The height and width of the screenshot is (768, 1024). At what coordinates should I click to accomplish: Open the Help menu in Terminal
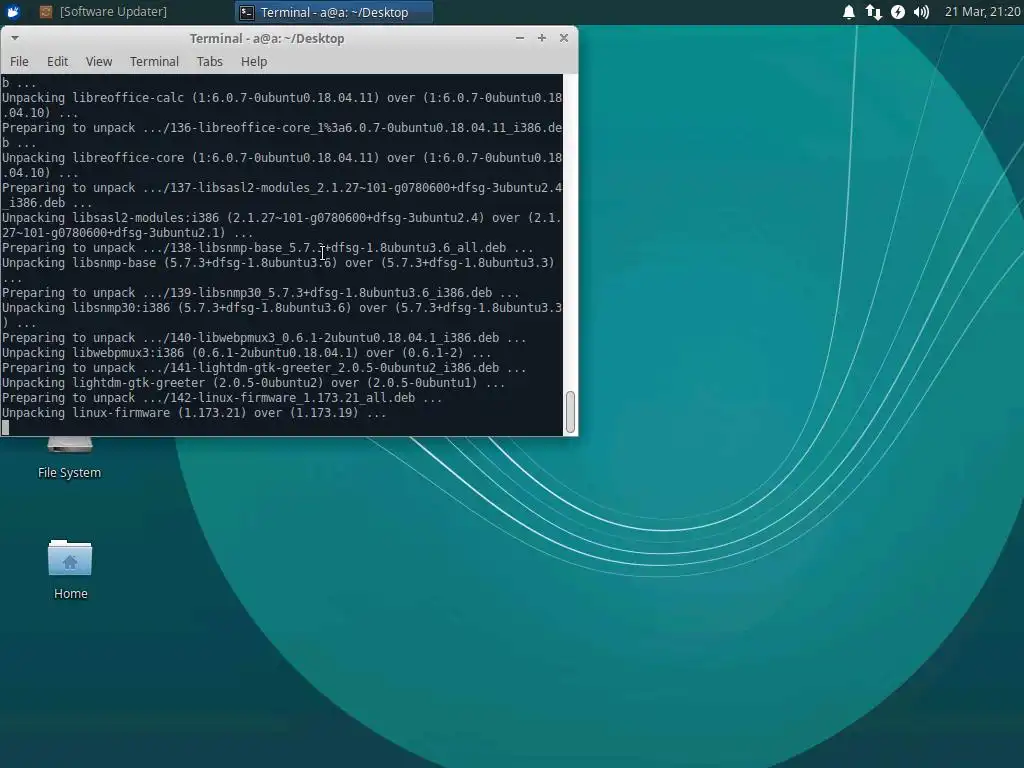[254, 61]
